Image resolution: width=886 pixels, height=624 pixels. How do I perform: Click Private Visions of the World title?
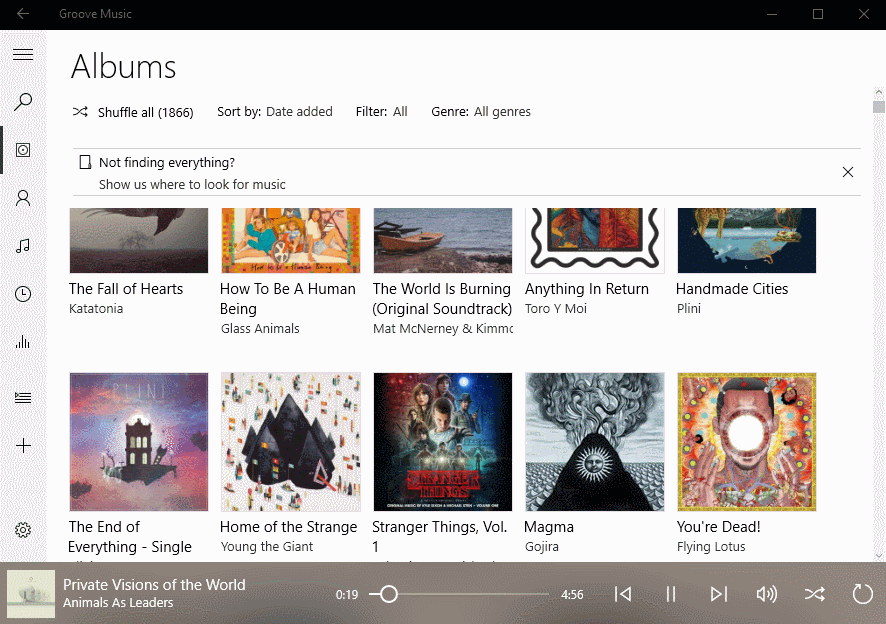[154, 584]
